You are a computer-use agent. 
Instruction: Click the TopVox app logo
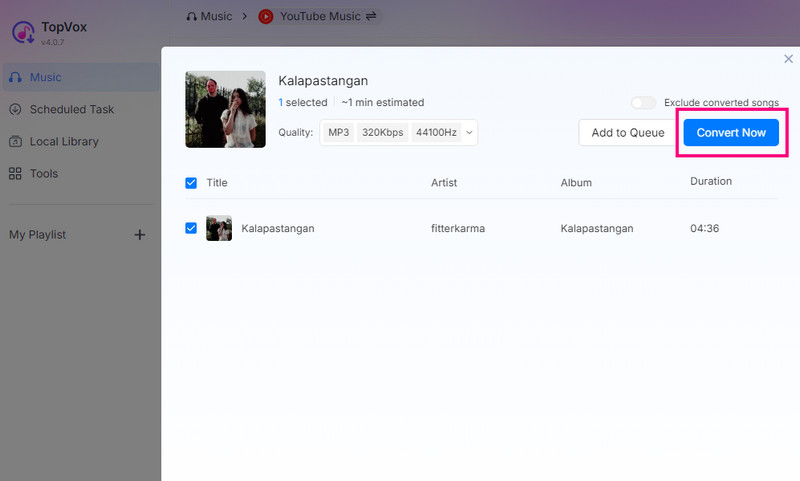[x=23, y=33]
